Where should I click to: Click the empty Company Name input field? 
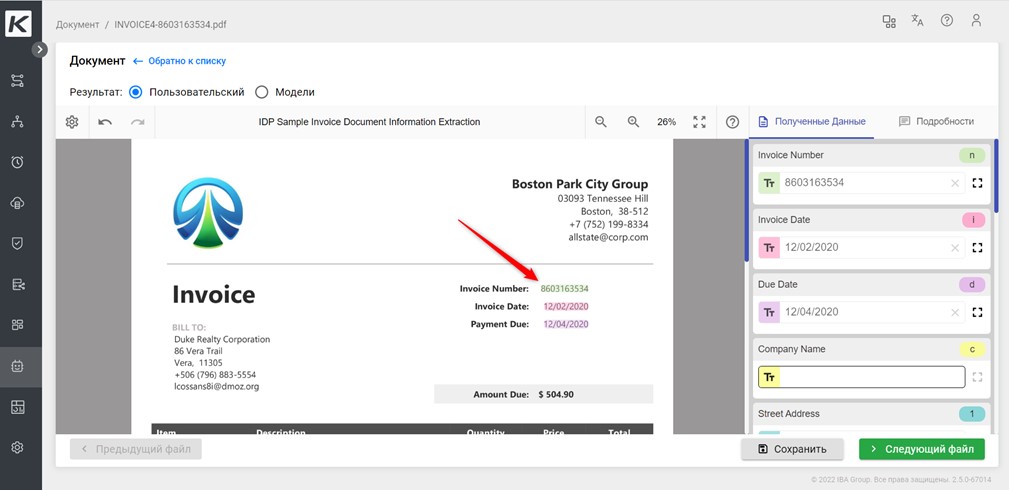click(871, 377)
